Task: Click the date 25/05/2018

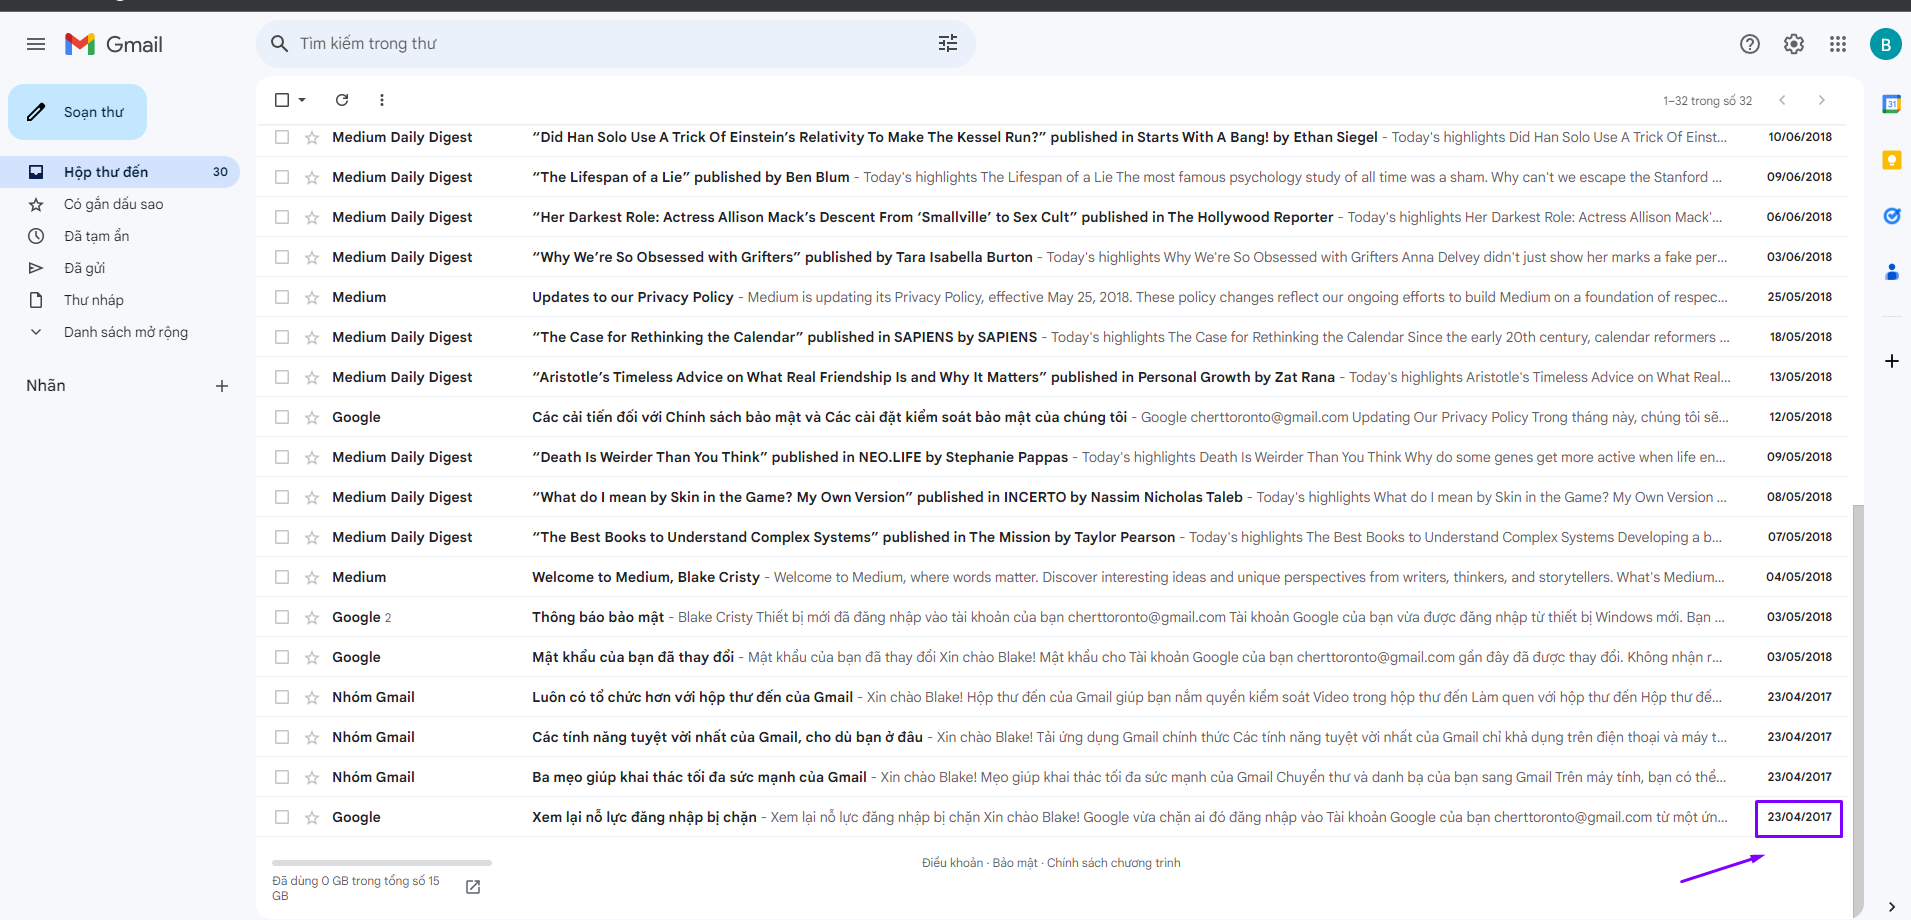Action: point(1800,297)
